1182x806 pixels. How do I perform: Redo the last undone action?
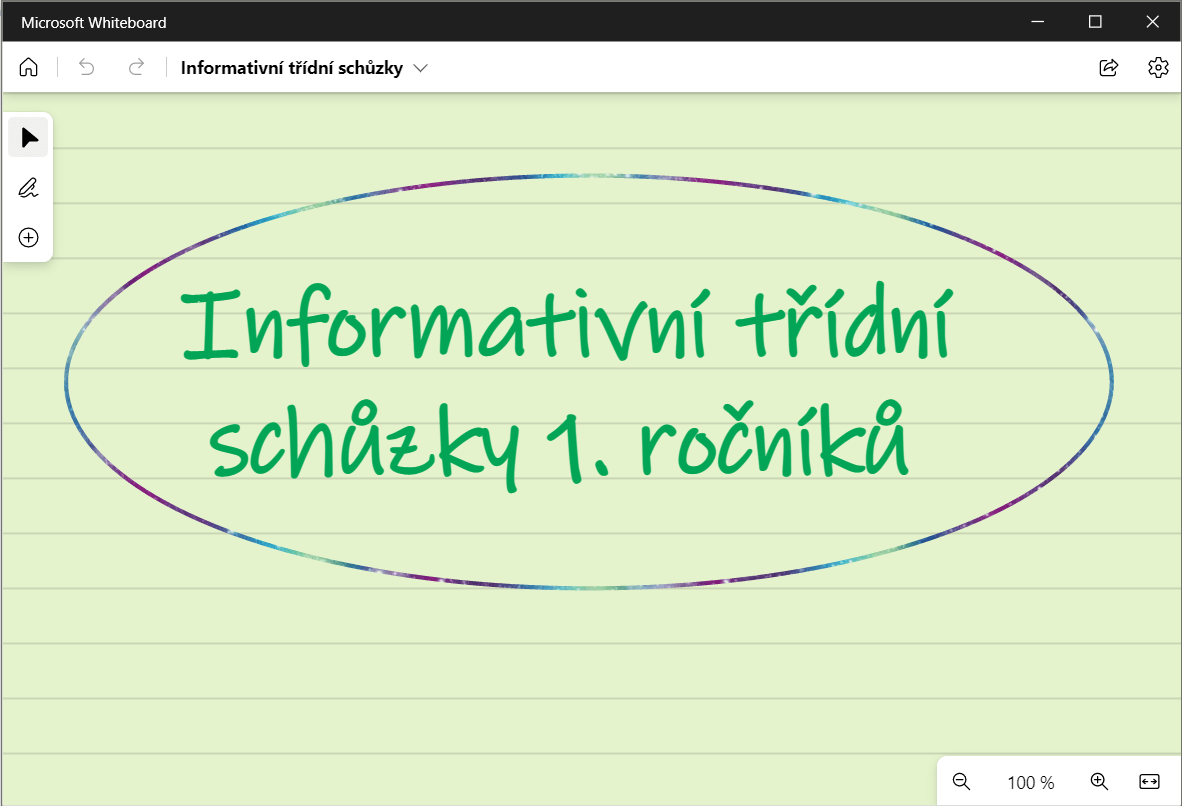tap(137, 68)
